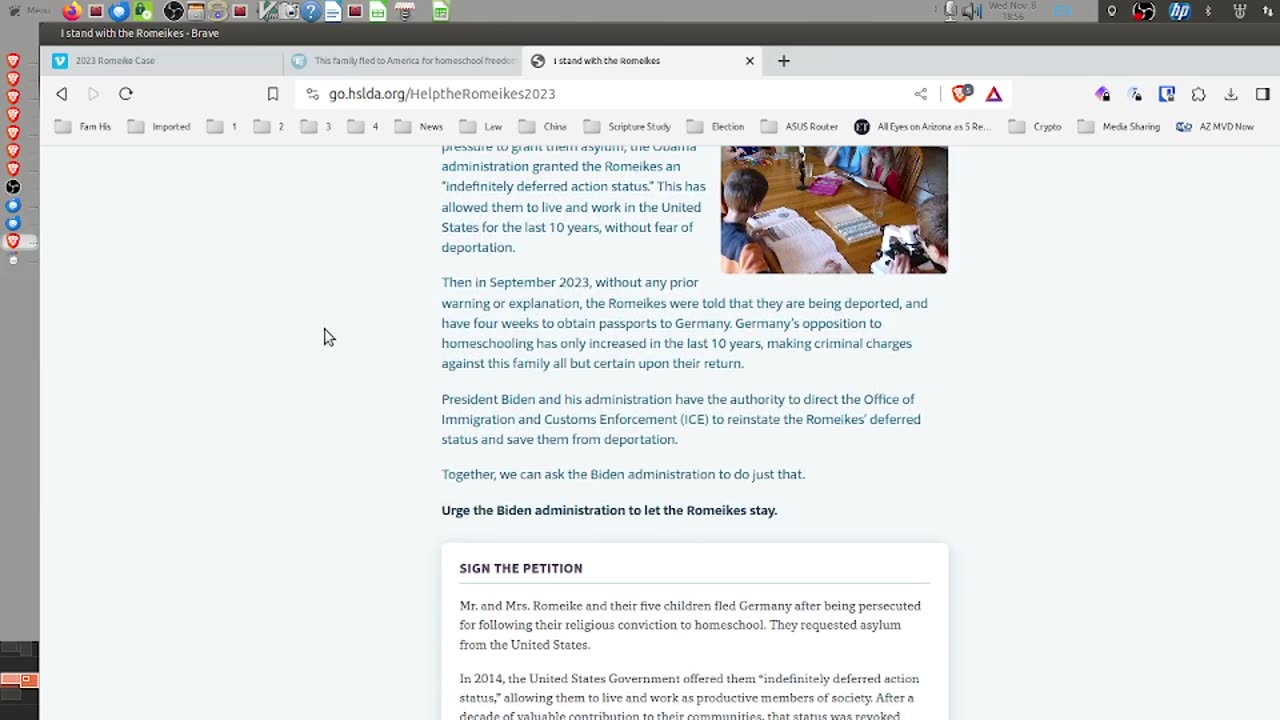The height and width of the screenshot is (720, 1280).
Task: Switch to 'This family fled to America' tab
Action: [x=403, y=61]
